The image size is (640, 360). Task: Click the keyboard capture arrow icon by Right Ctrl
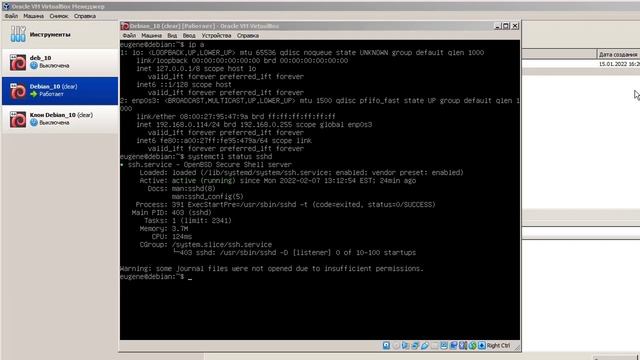(482, 345)
